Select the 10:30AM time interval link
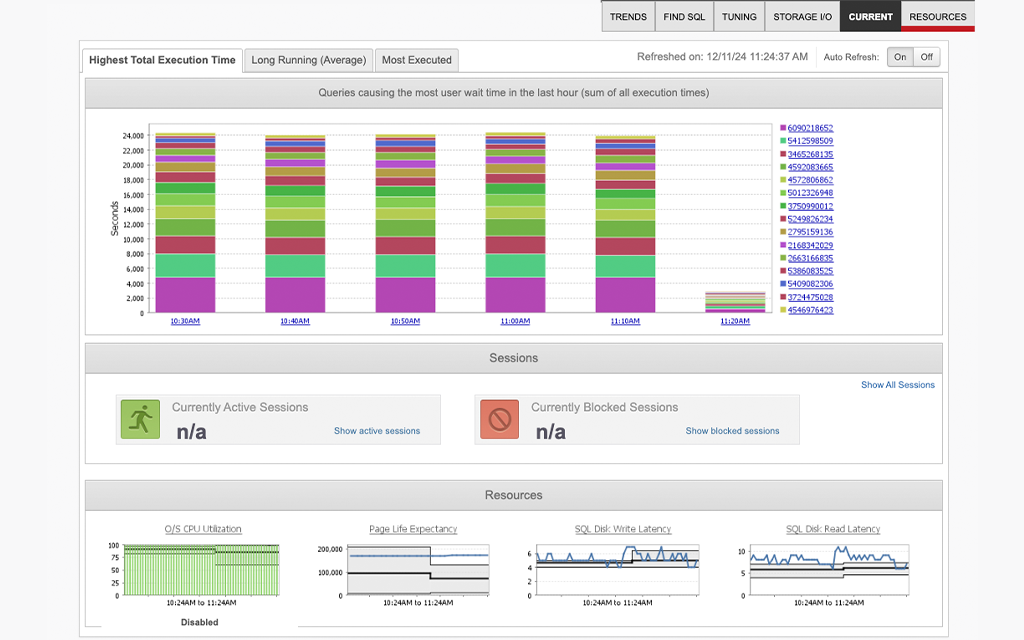The width and height of the screenshot is (1024, 640). tap(184, 321)
